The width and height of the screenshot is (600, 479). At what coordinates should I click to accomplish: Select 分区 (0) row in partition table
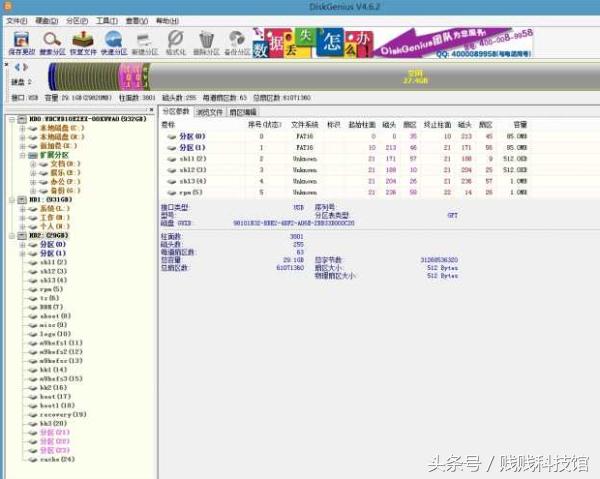[344, 137]
